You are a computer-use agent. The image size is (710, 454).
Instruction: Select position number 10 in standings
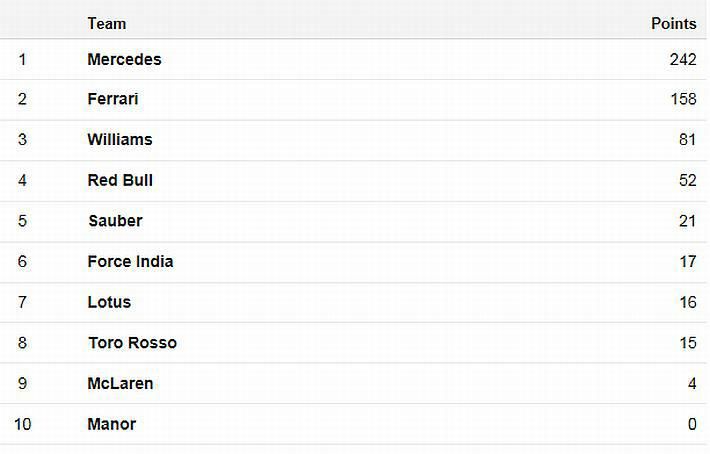[x=22, y=424]
